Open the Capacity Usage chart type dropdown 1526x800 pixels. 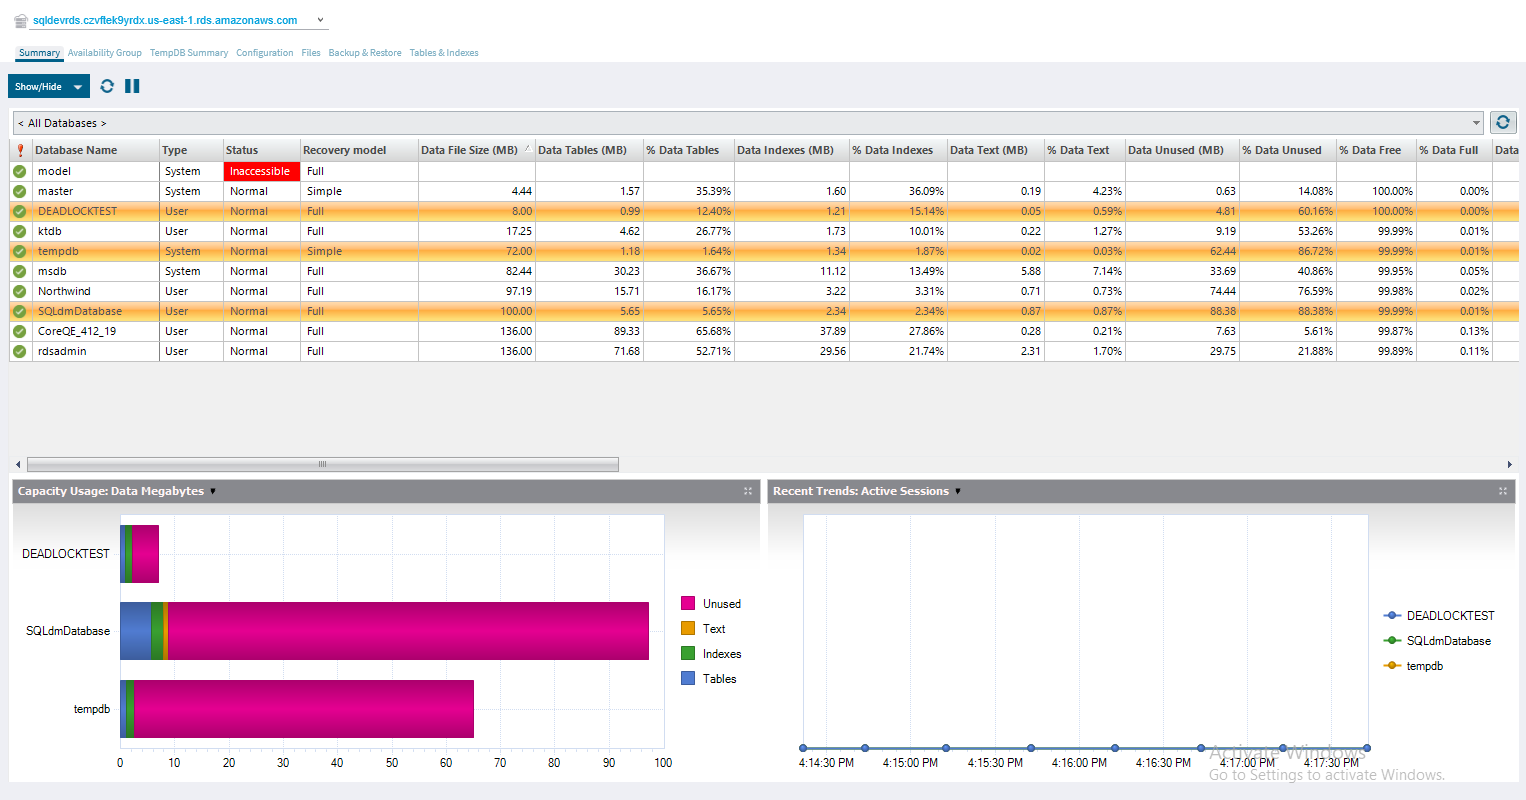pos(213,491)
